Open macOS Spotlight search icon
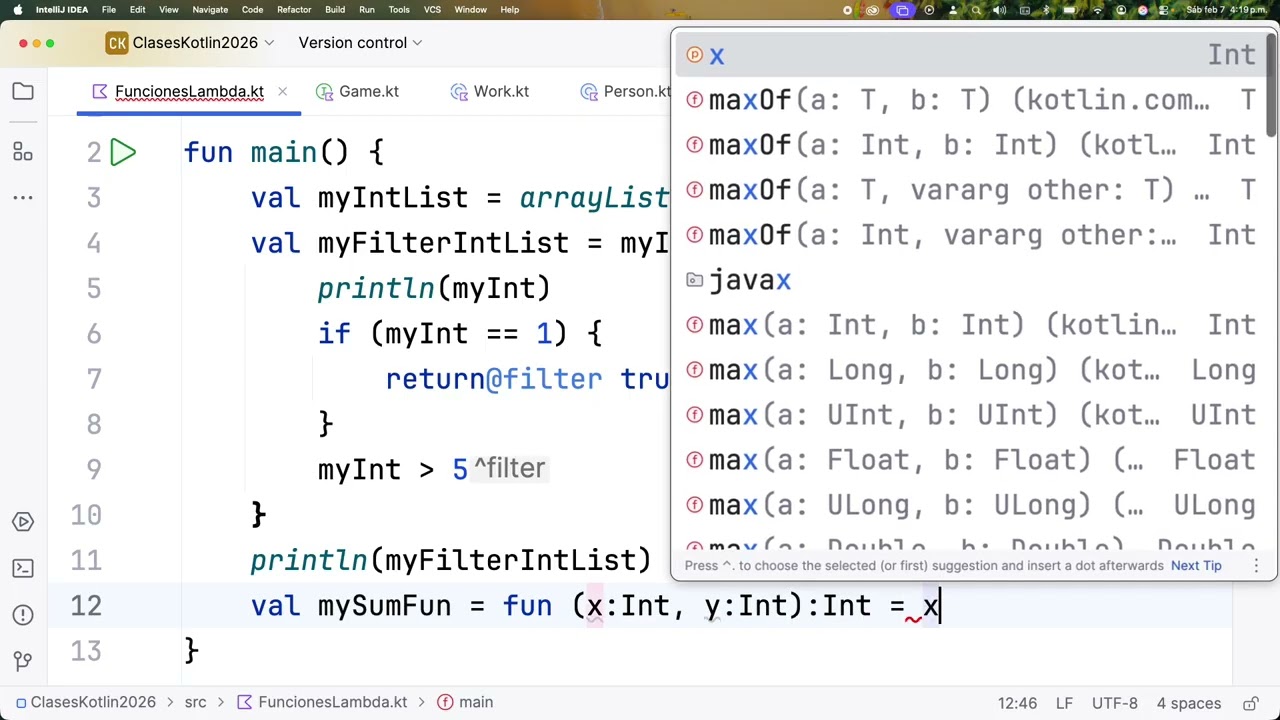Viewport: 1280px width, 720px height. pyautogui.click(x=975, y=10)
